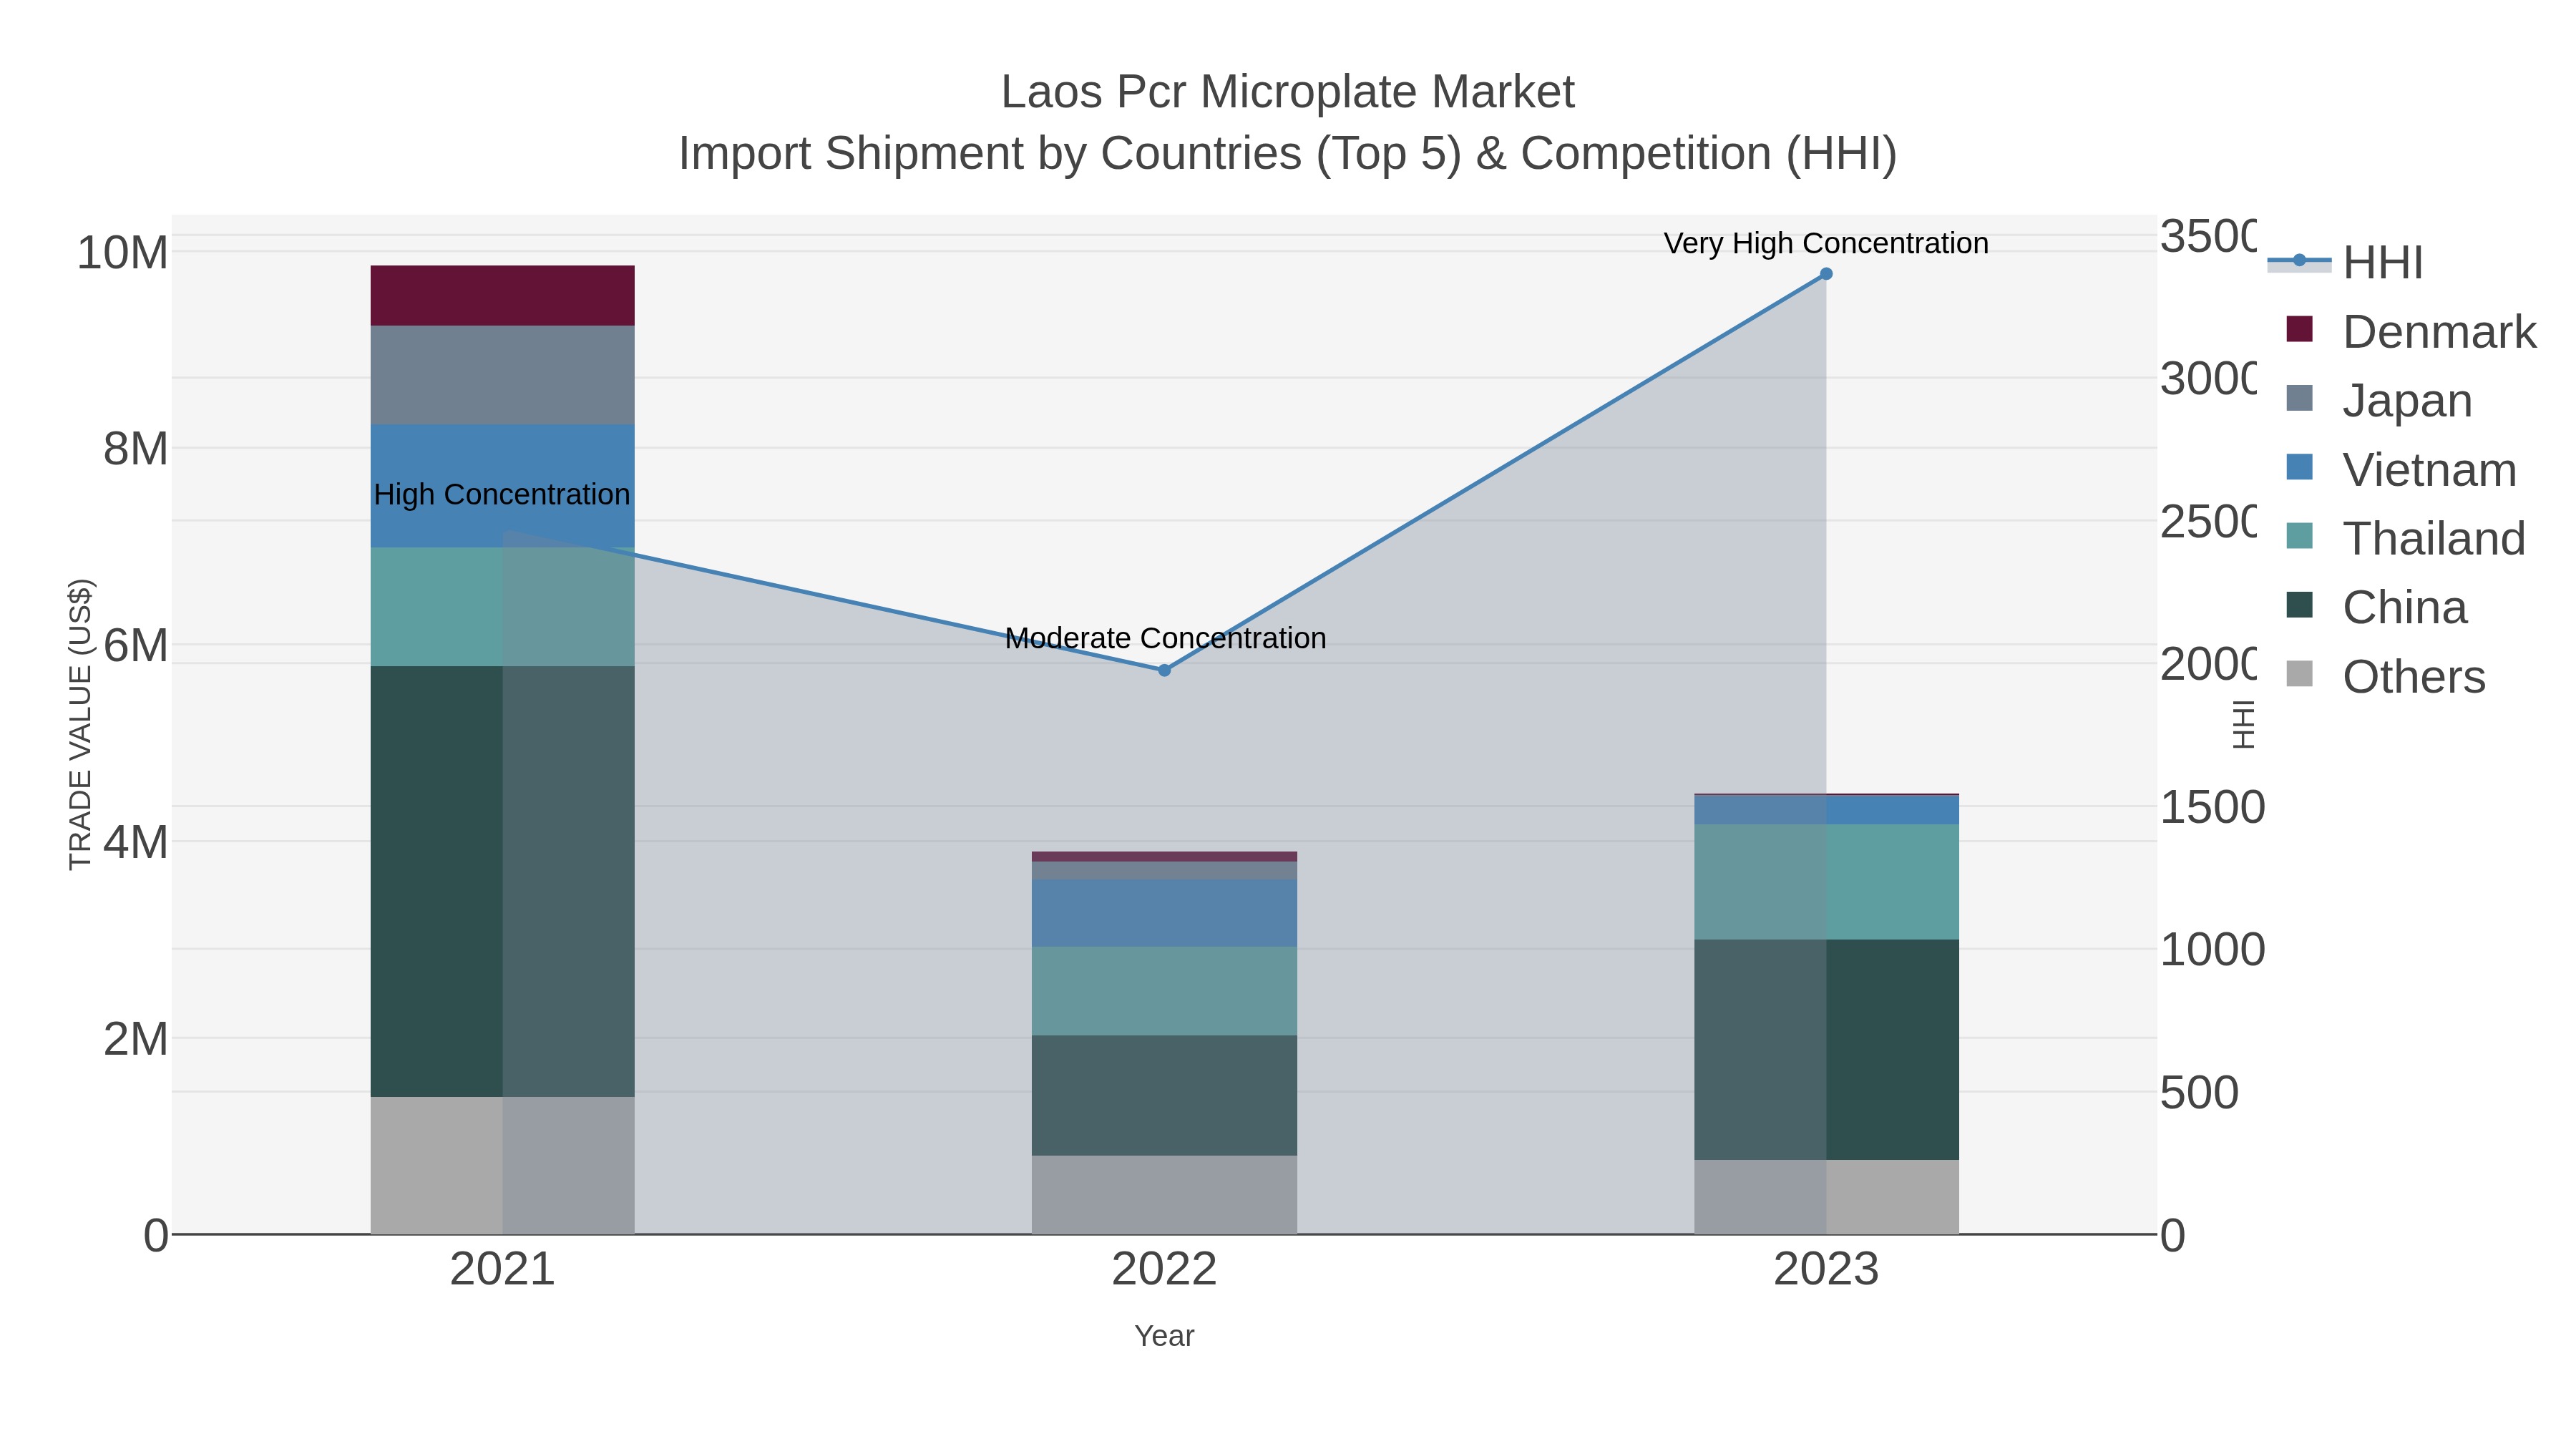The image size is (2576, 1449).
Task: Toggle the Vietnam series legend entry
Action: click(2401, 469)
